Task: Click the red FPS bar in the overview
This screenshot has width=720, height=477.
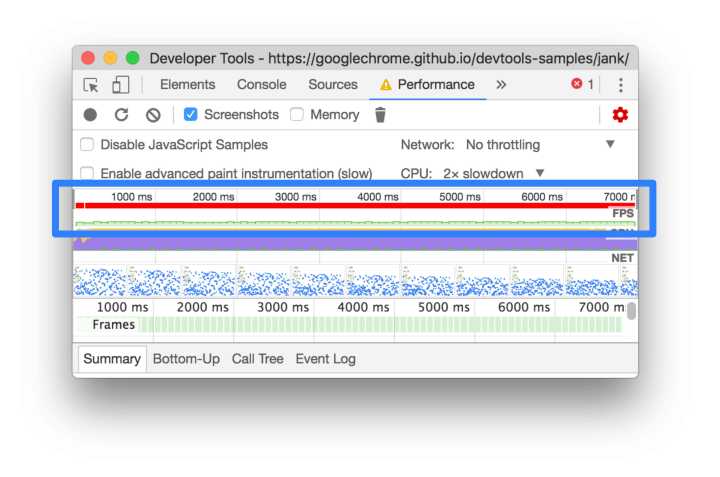Action: (x=356, y=206)
